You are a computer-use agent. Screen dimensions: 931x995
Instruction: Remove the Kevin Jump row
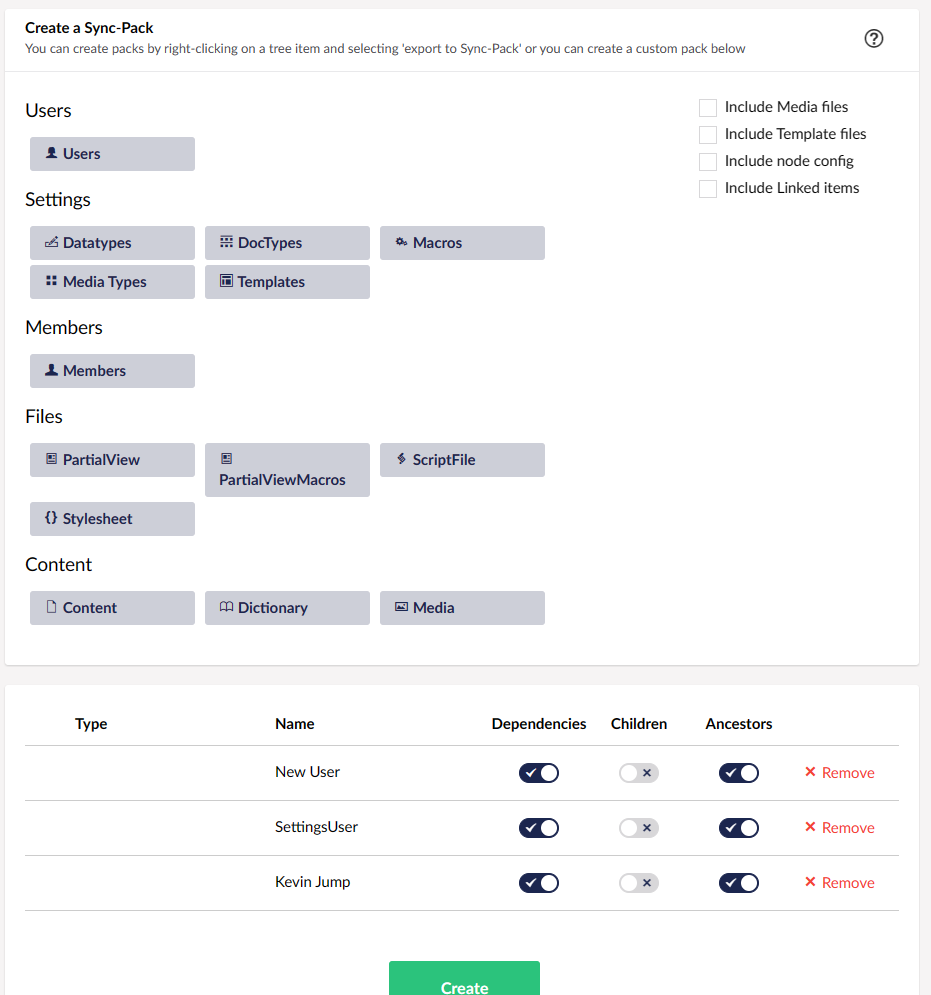point(840,883)
